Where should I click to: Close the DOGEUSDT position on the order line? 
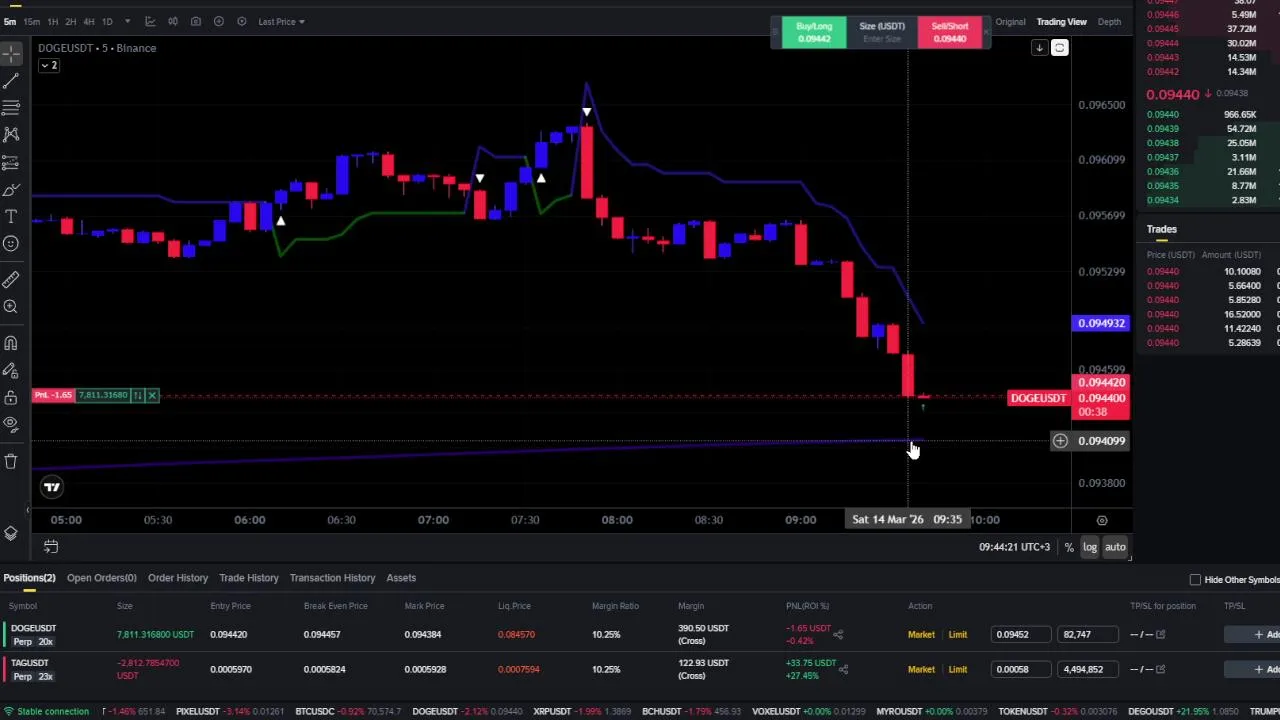point(152,396)
